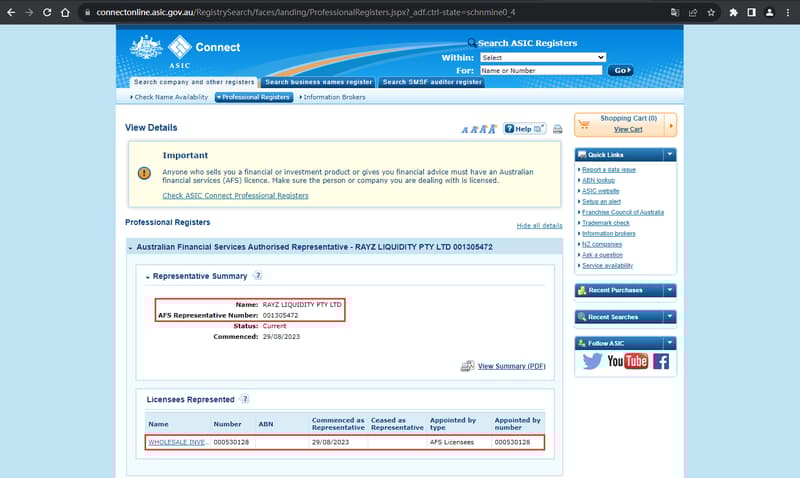The width and height of the screenshot is (800, 478).
Task: Open the browser home icon
Action: pyautogui.click(x=65, y=12)
